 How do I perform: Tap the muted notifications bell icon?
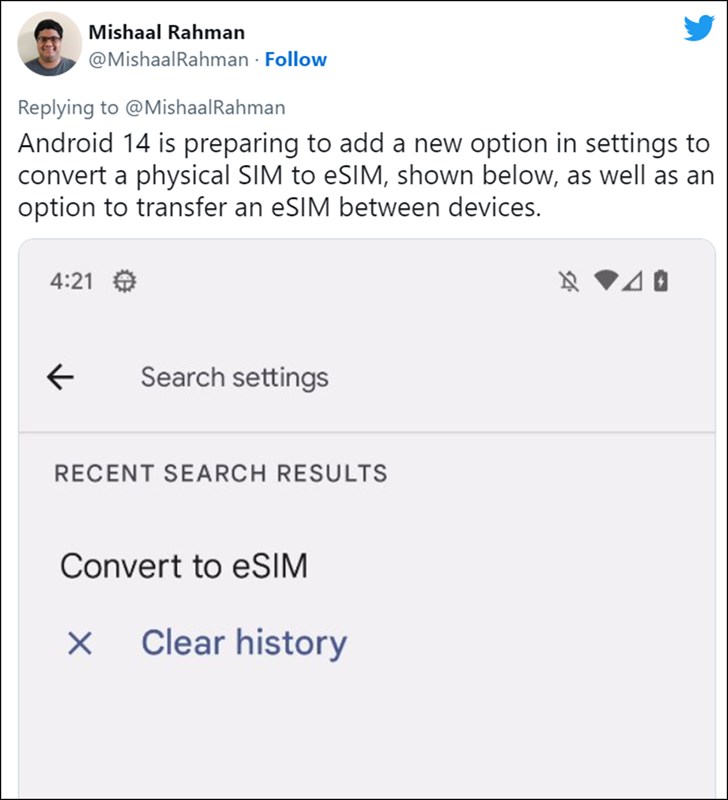point(568,282)
